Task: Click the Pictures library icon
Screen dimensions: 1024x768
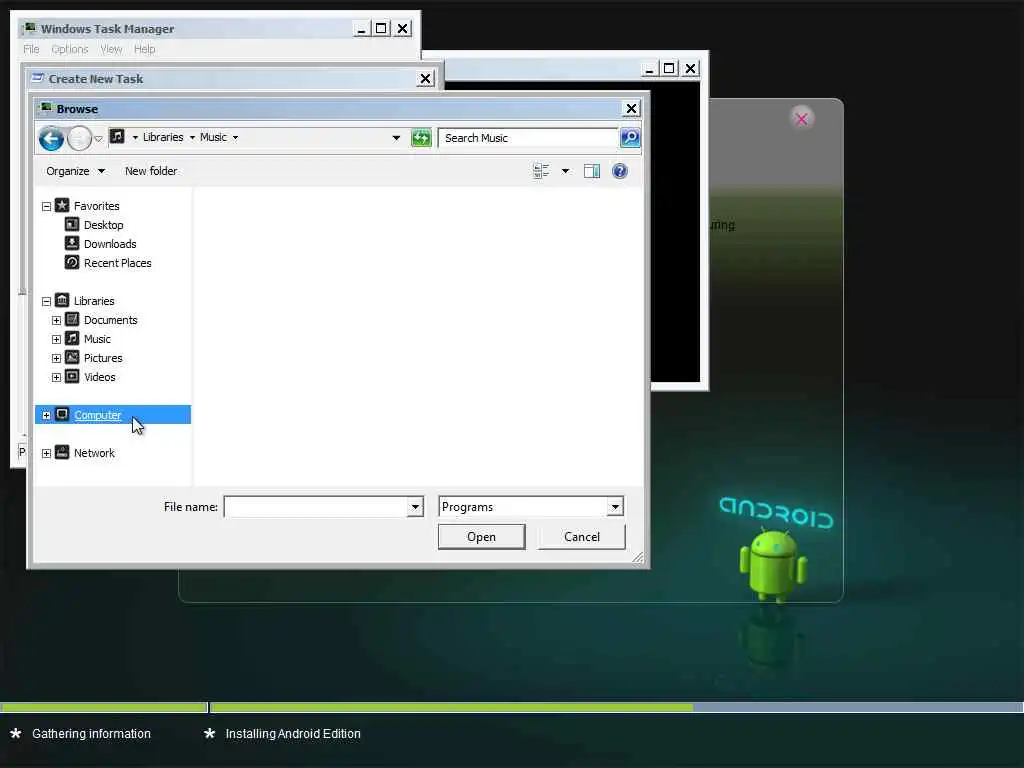Action: pyautogui.click(x=72, y=357)
